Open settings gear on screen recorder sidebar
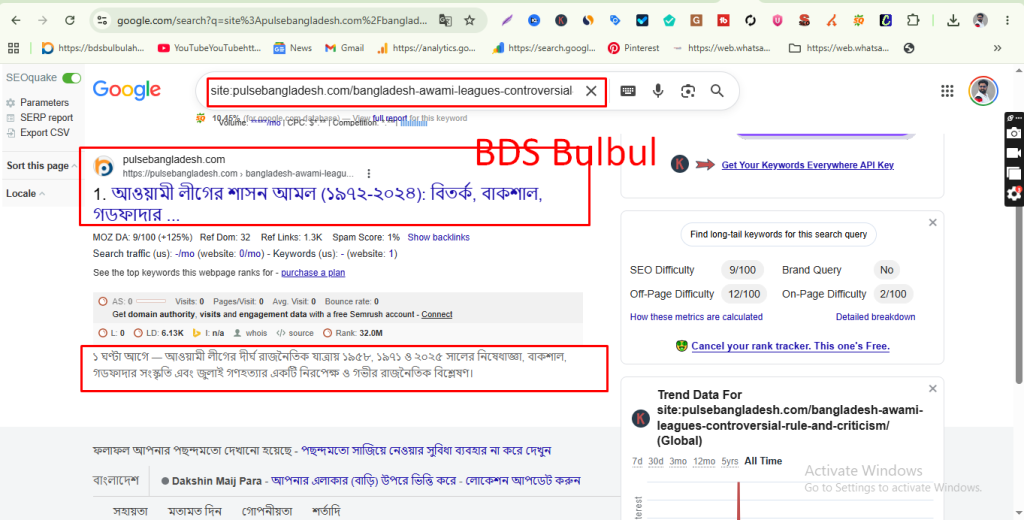The image size is (1024, 520). [1014, 193]
